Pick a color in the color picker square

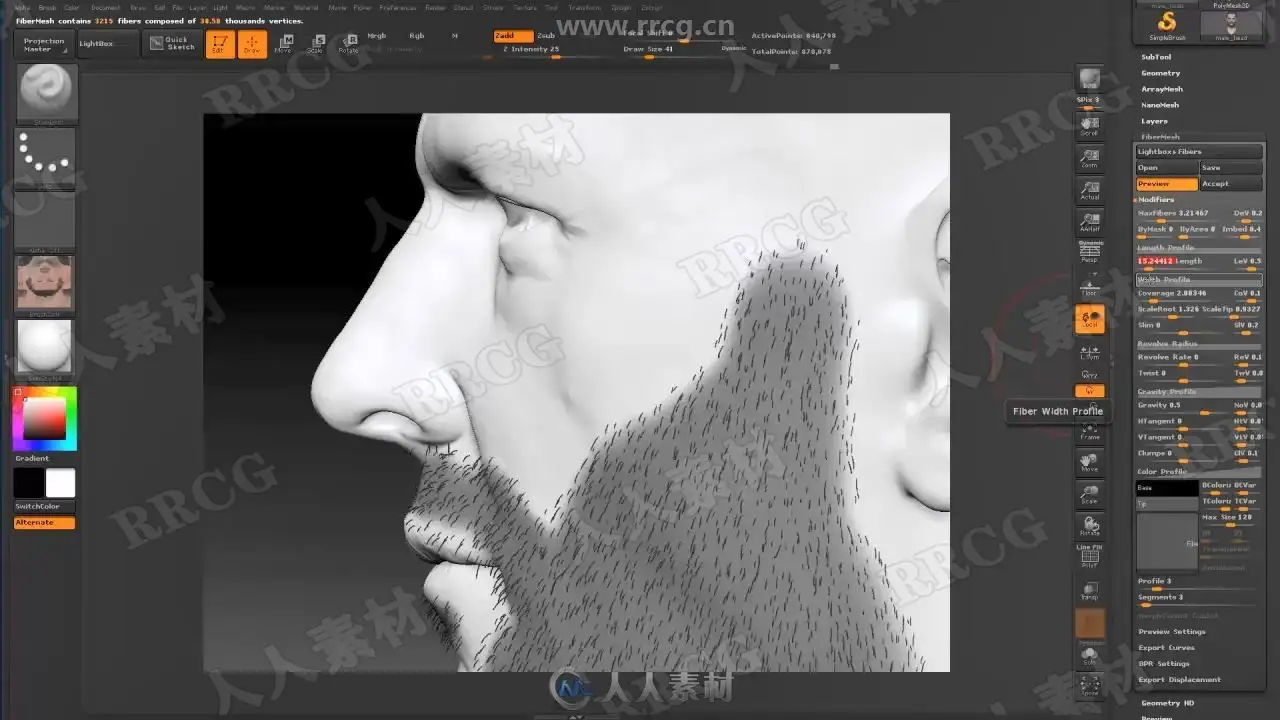coord(45,418)
